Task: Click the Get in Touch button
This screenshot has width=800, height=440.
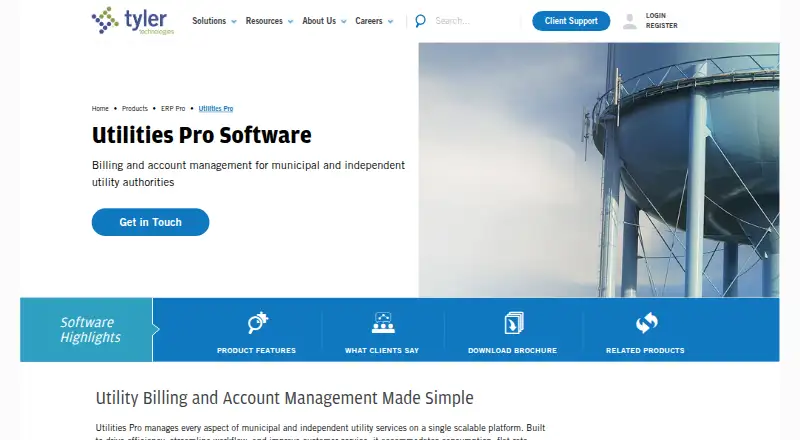Action: pyautogui.click(x=151, y=222)
